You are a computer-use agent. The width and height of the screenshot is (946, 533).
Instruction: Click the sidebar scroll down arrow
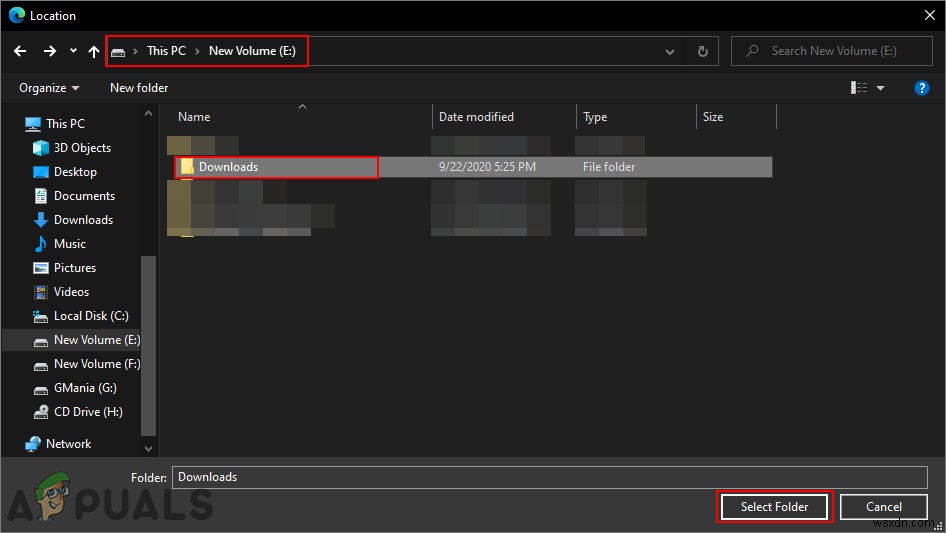[148, 448]
